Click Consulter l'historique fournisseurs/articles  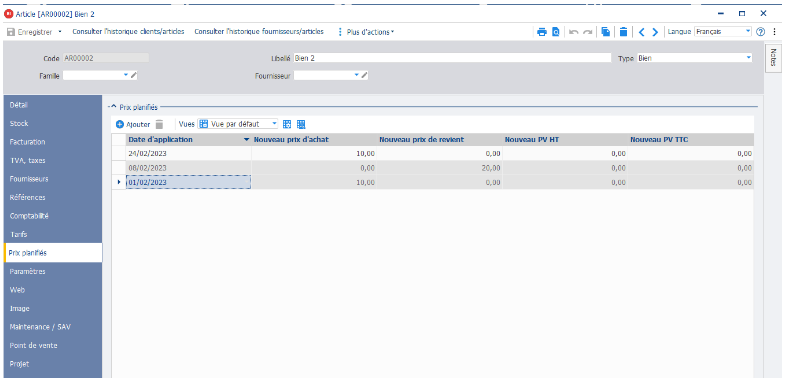click(259, 32)
